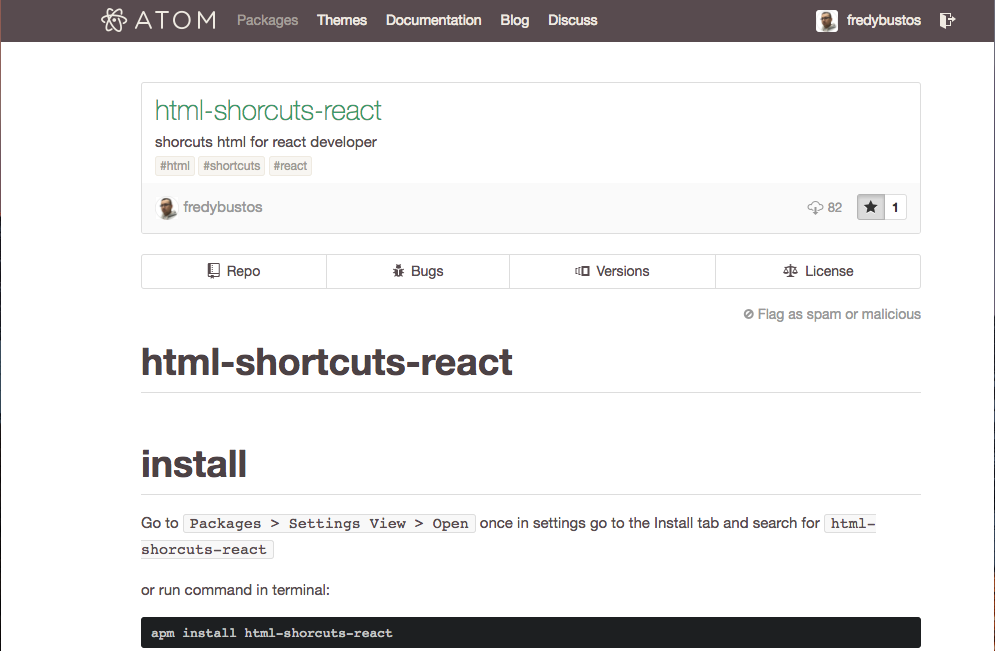Open fredybustos profile link
The width and height of the screenshot is (995, 651).
[224, 207]
